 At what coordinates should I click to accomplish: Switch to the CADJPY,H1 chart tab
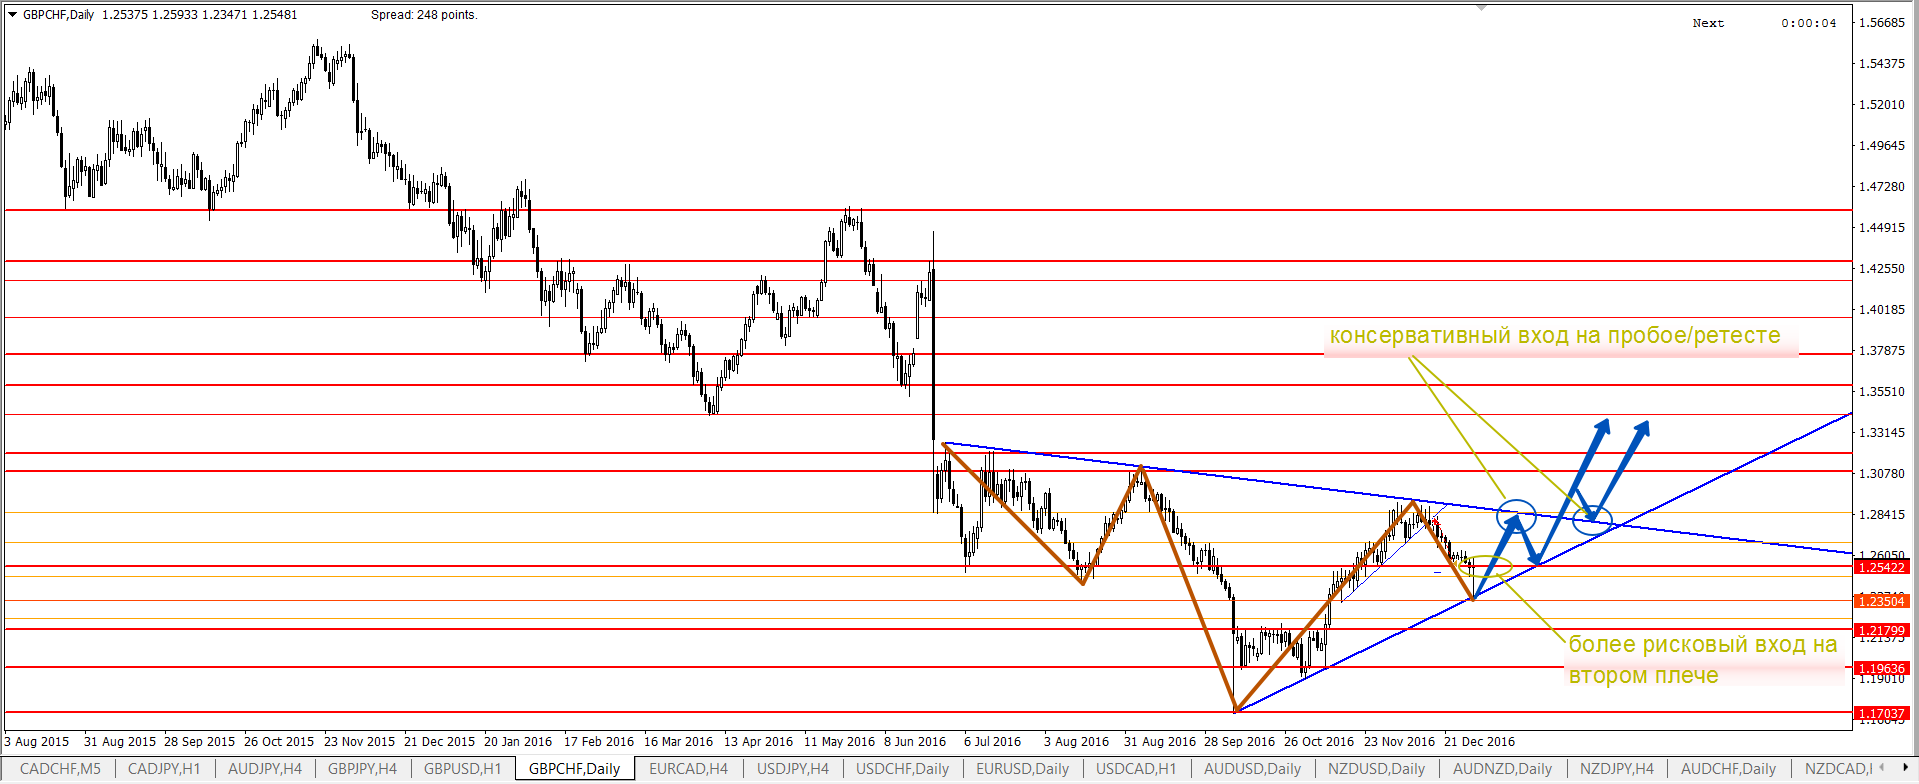[164, 769]
